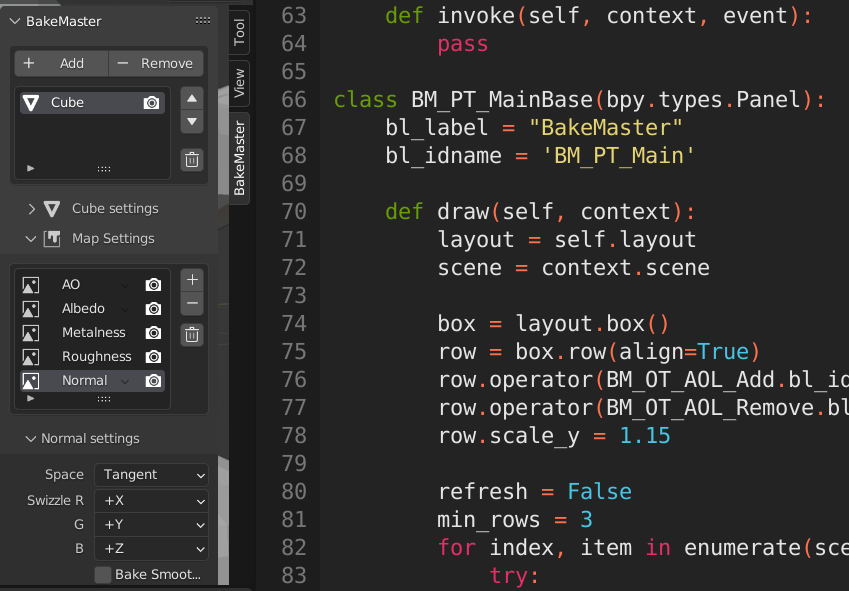Collapse the Map Settings section
Viewport: 849px width, 591px height.
pos(31,239)
